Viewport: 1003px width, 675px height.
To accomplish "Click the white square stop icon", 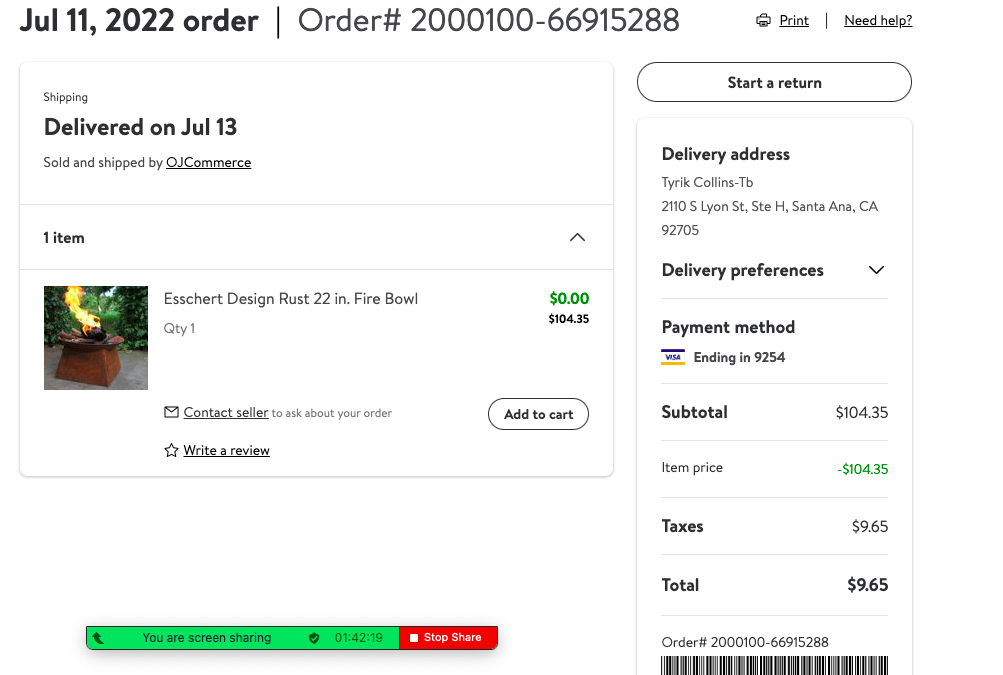I will pos(414,638).
